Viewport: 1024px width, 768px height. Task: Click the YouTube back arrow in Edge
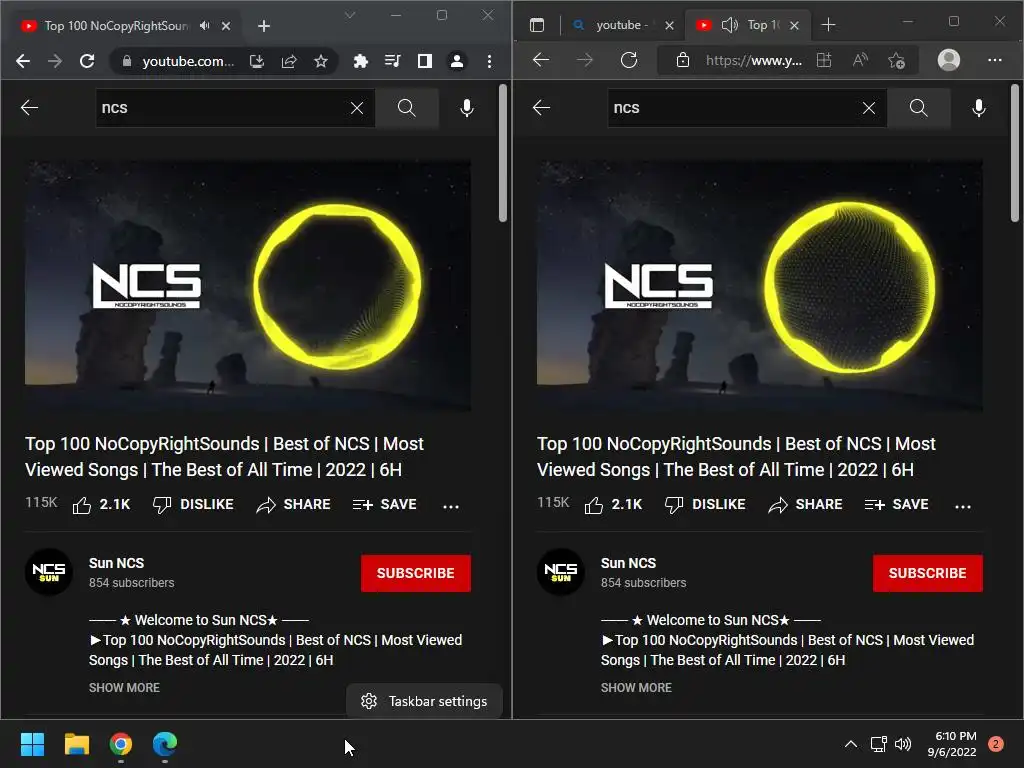click(541, 108)
